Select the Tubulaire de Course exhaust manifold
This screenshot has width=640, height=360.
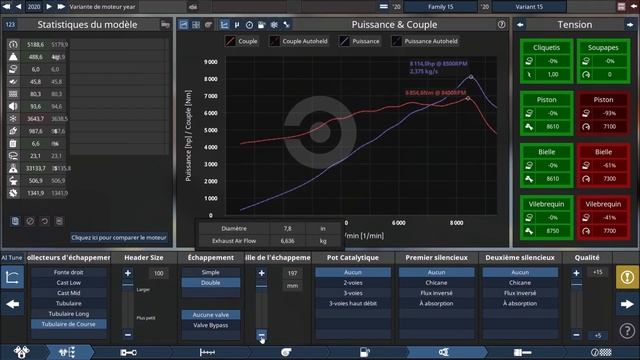(x=69, y=324)
